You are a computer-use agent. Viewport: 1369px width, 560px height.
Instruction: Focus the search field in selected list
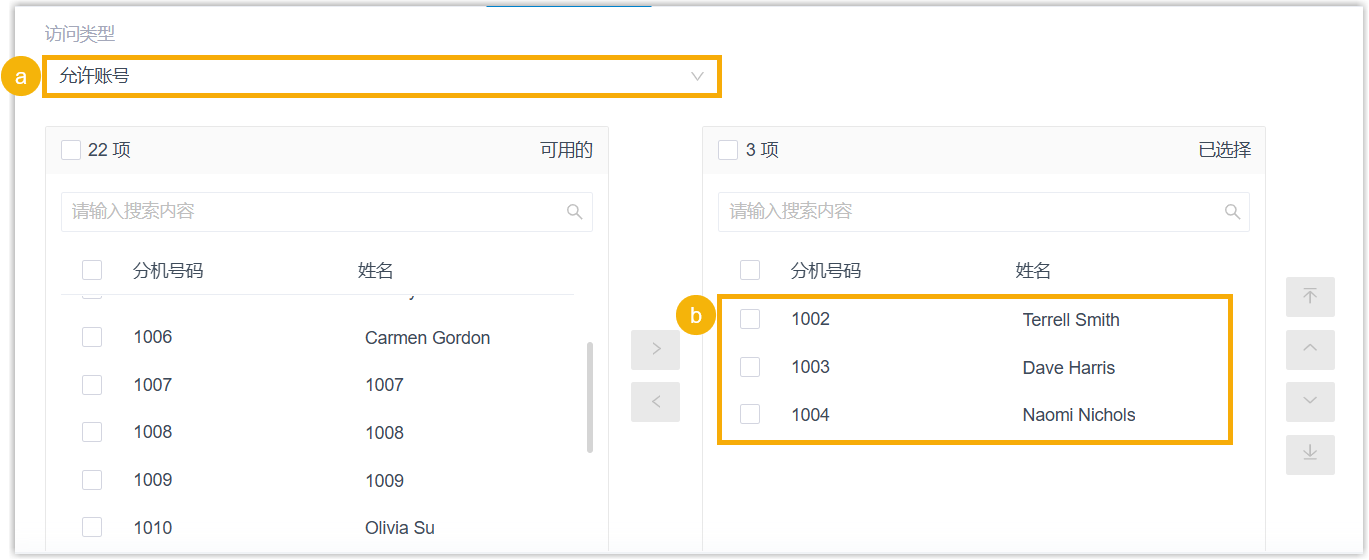[x=970, y=212]
